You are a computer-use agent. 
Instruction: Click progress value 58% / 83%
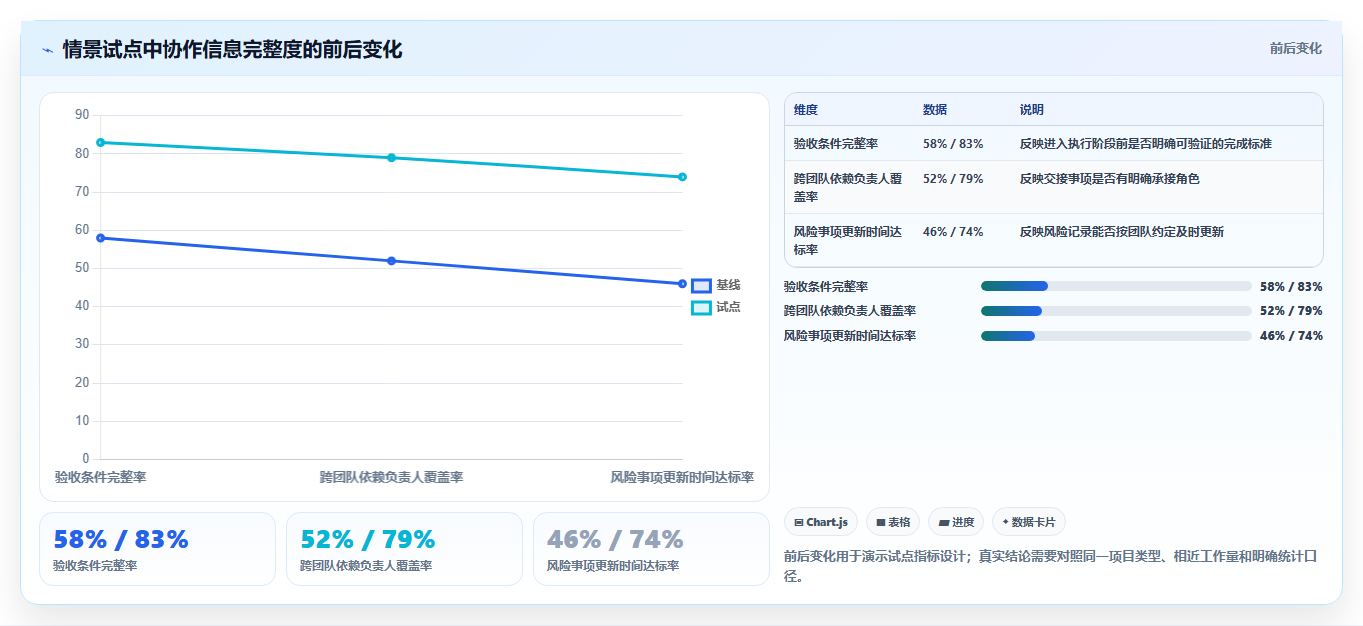point(1291,286)
